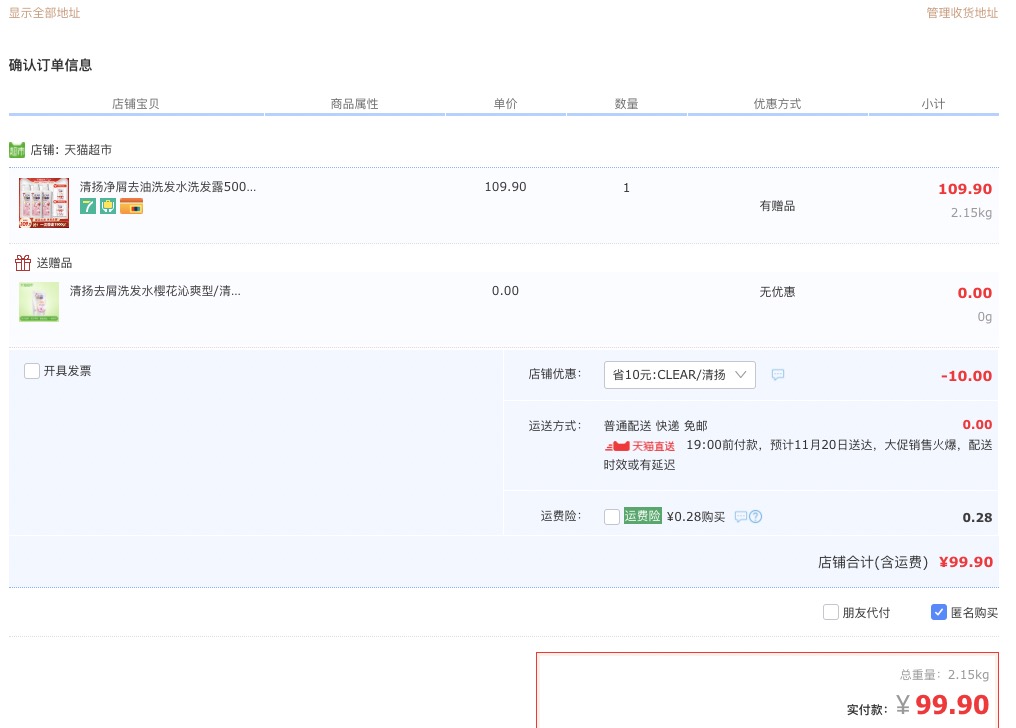
Task: Click the 店铺优惠 label
Action: [x=555, y=374]
